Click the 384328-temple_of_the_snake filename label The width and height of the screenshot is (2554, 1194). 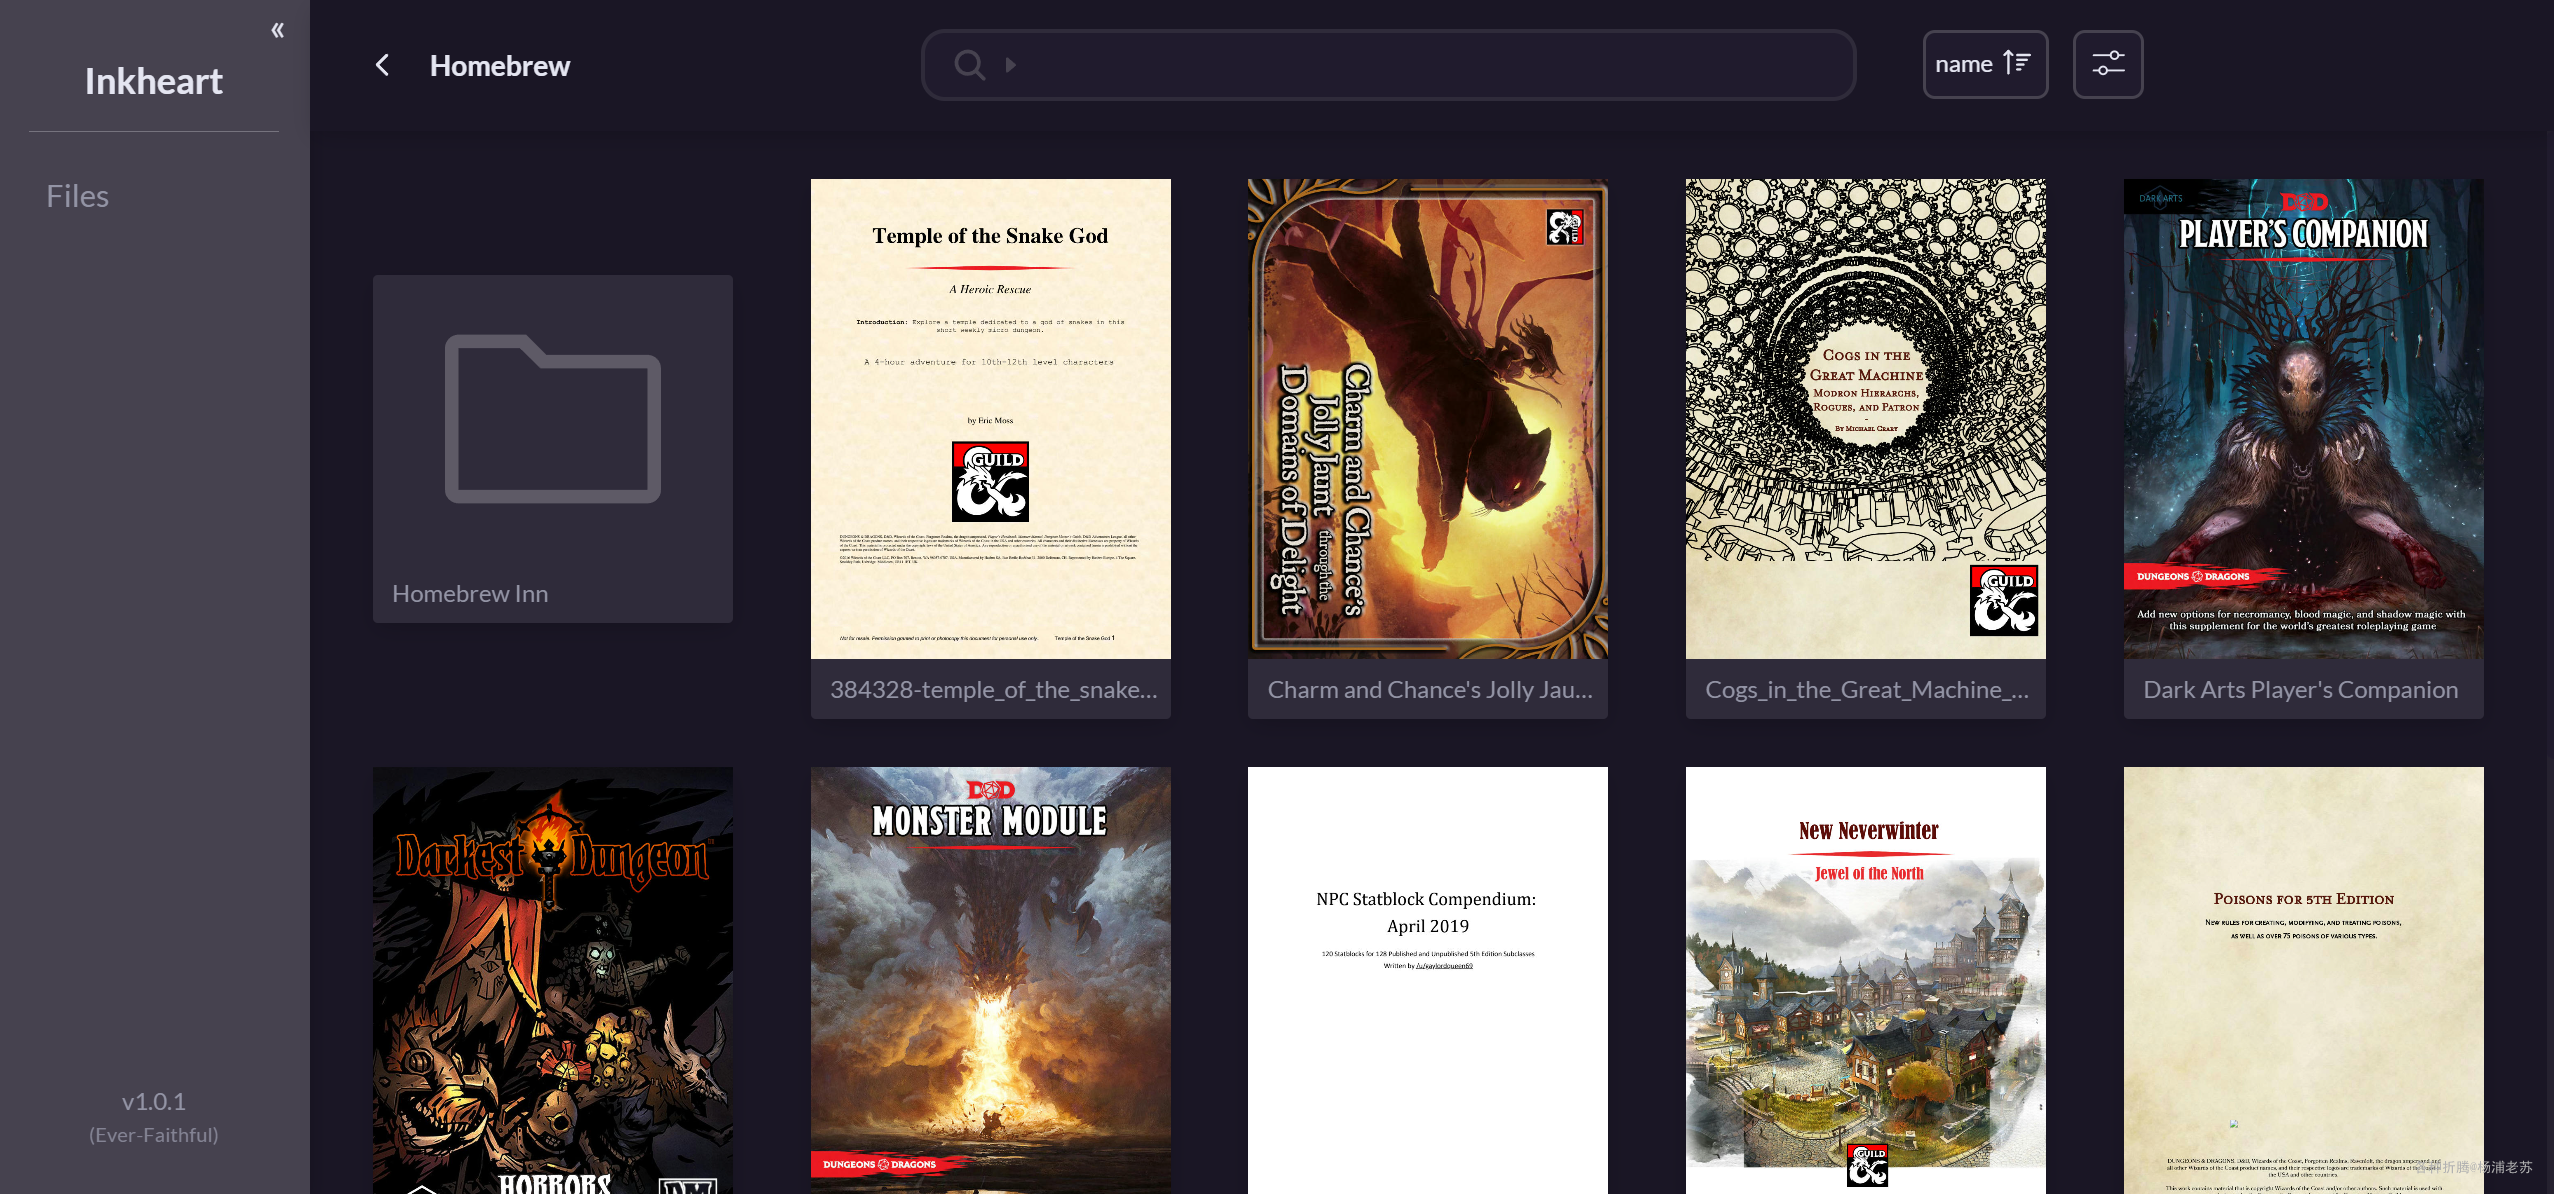click(x=992, y=690)
